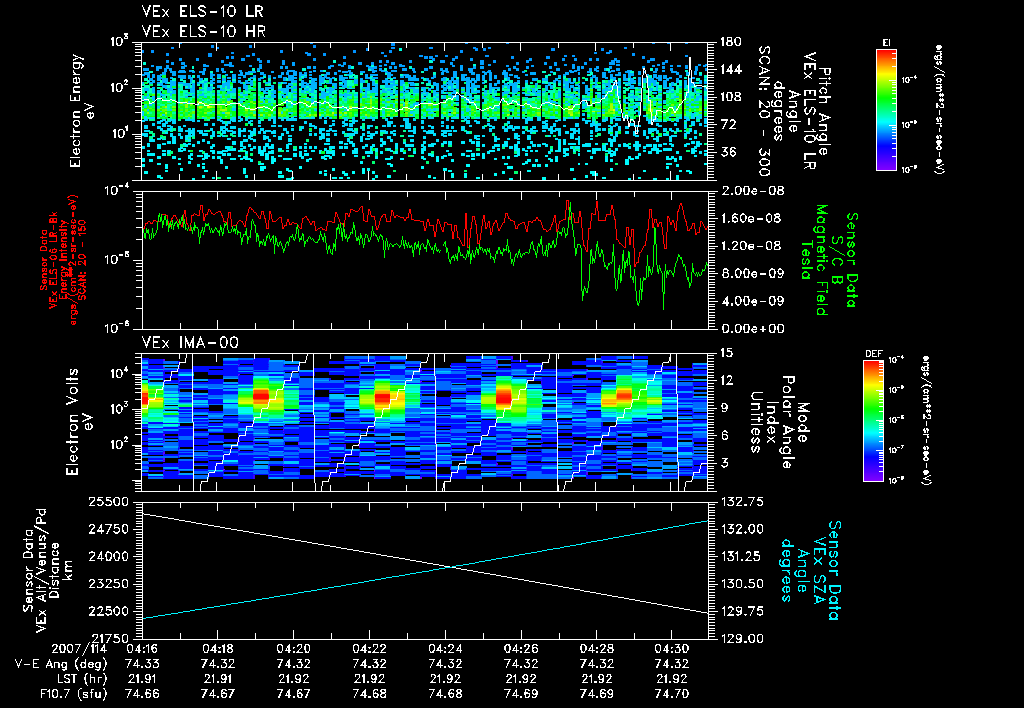Select the 'VEx ELS-10 LR' title text
Image resolution: width=1024 pixels, height=708 pixels.
(x=203, y=11)
